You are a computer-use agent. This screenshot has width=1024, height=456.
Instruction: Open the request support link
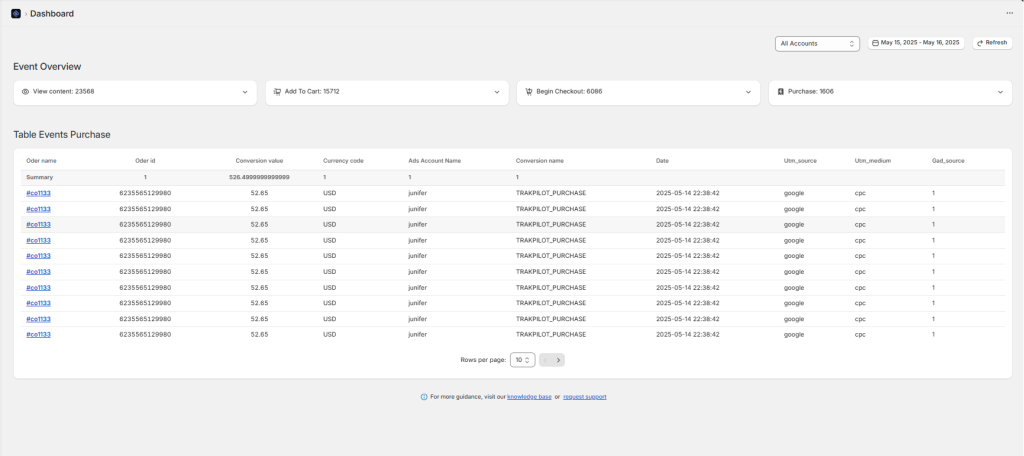584,397
